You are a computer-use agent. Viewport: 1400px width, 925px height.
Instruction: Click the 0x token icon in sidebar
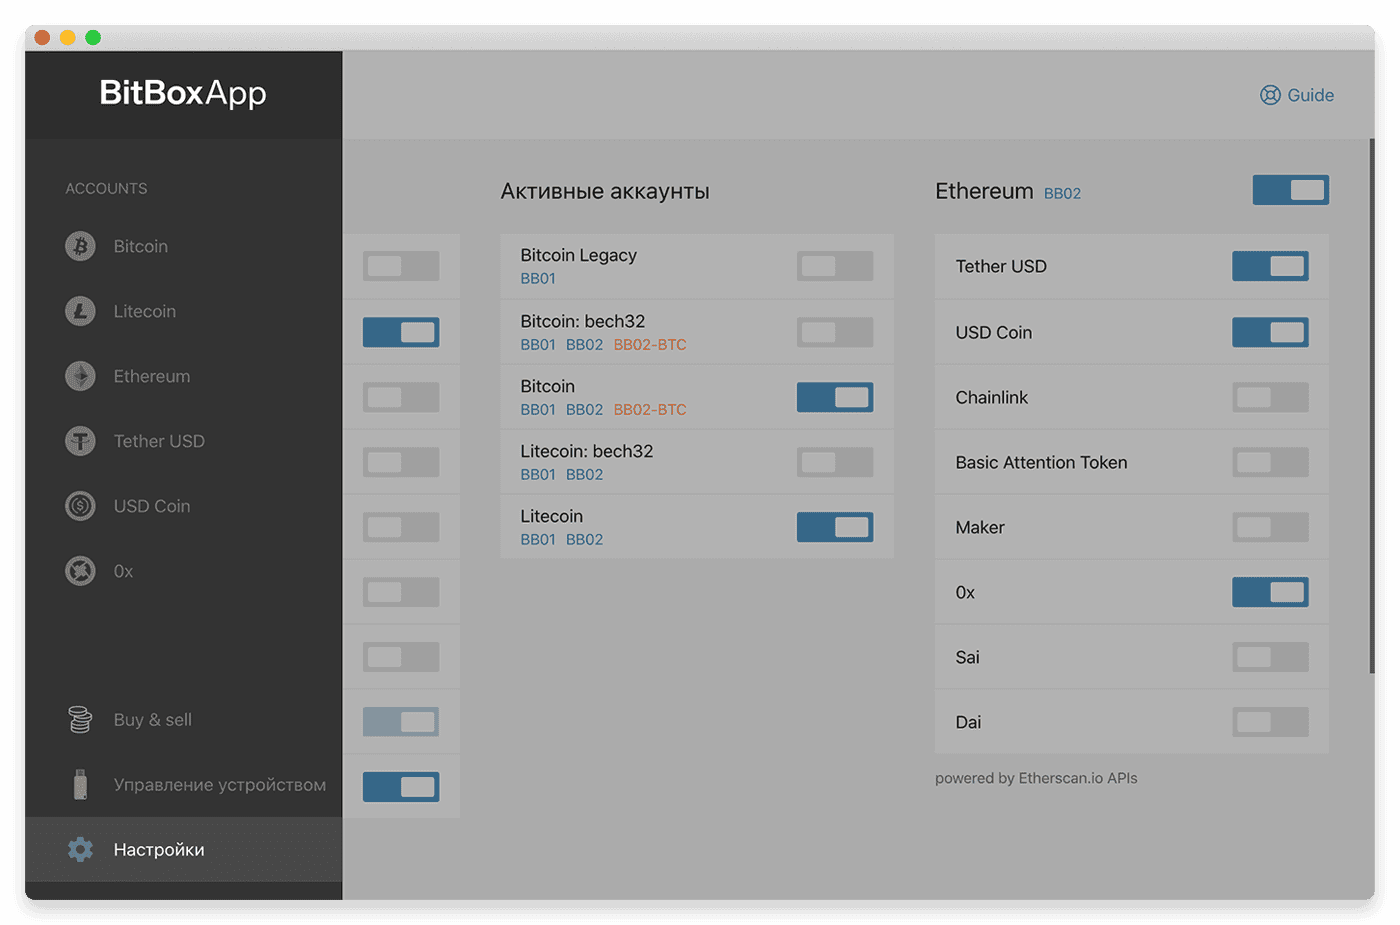(x=80, y=571)
